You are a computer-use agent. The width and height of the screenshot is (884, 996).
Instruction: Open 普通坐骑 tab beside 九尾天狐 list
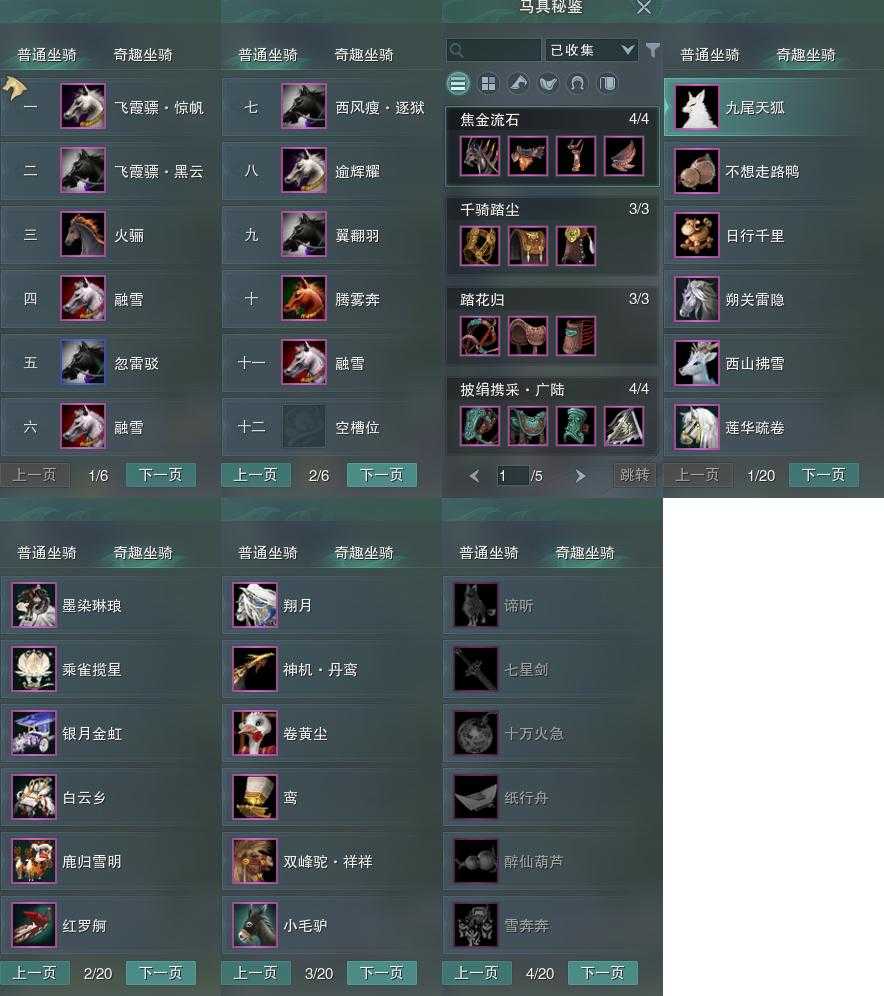pos(710,55)
